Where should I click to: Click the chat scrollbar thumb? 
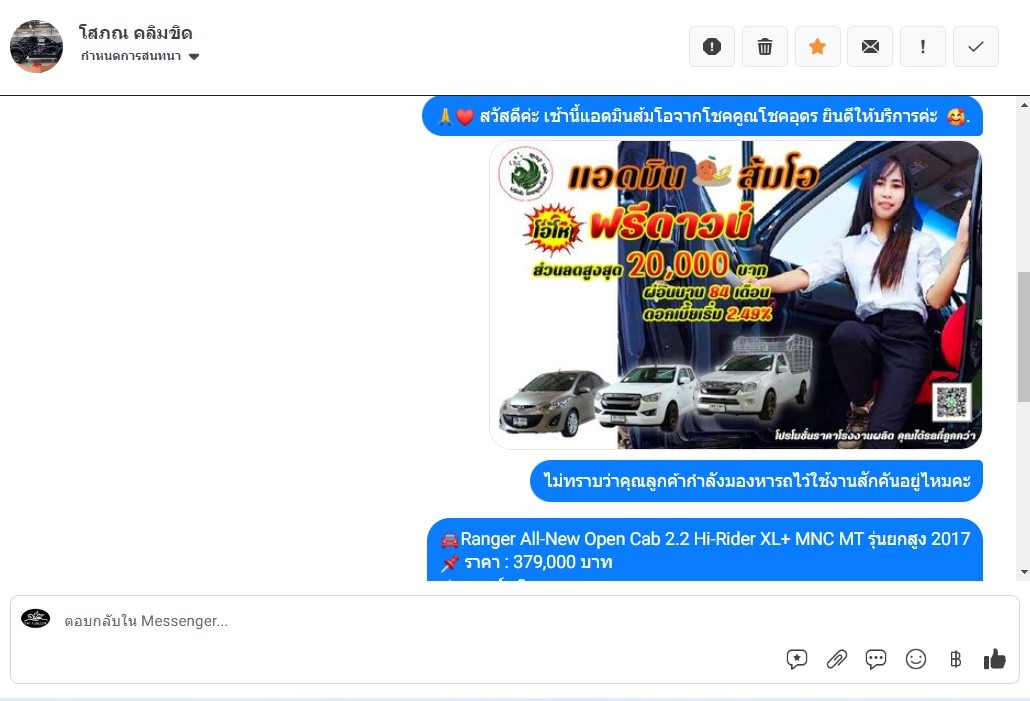1024,336
